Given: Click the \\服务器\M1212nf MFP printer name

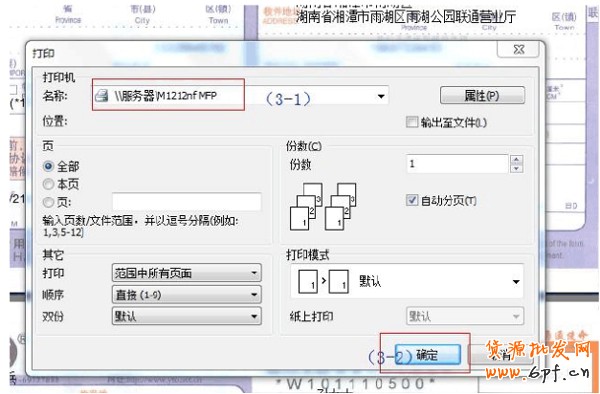Looking at the screenshot, I should [166, 96].
